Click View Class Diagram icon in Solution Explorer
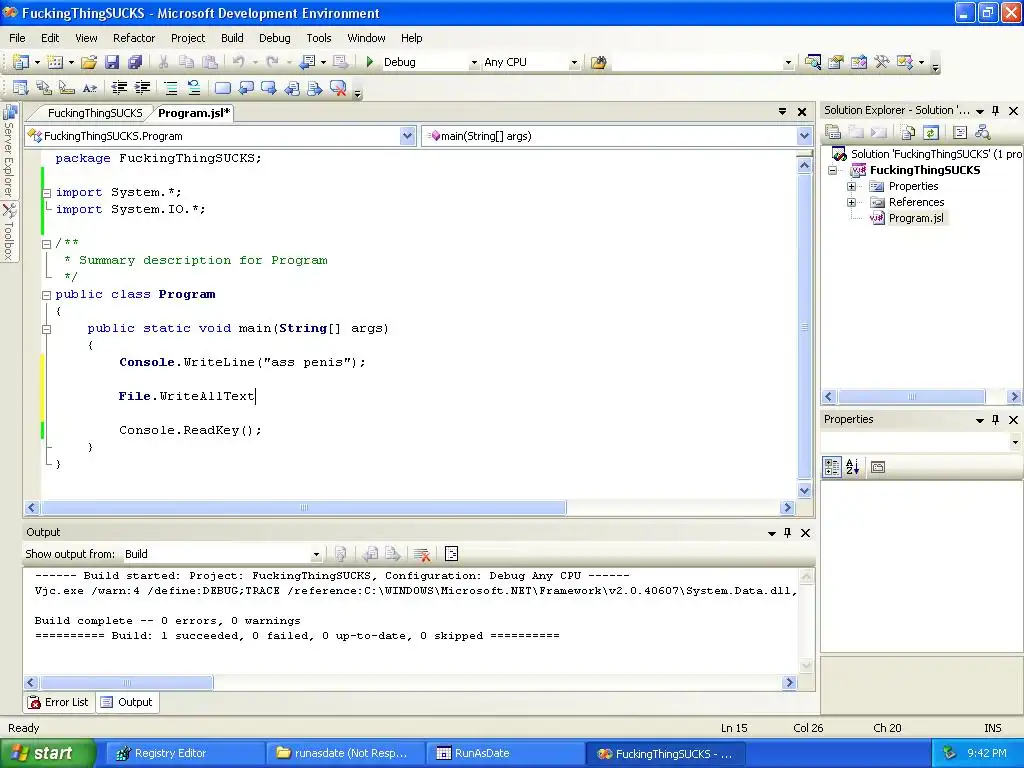The height and width of the screenshot is (768, 1024). click(982, 133)
